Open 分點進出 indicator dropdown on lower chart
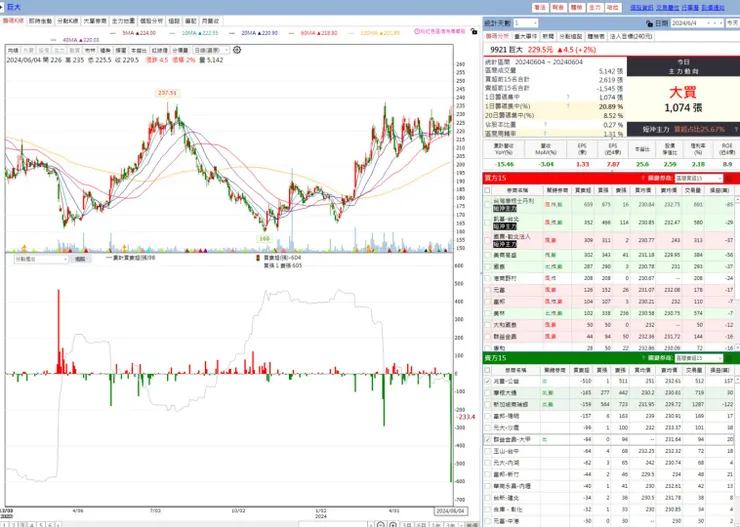 point(41,259)
